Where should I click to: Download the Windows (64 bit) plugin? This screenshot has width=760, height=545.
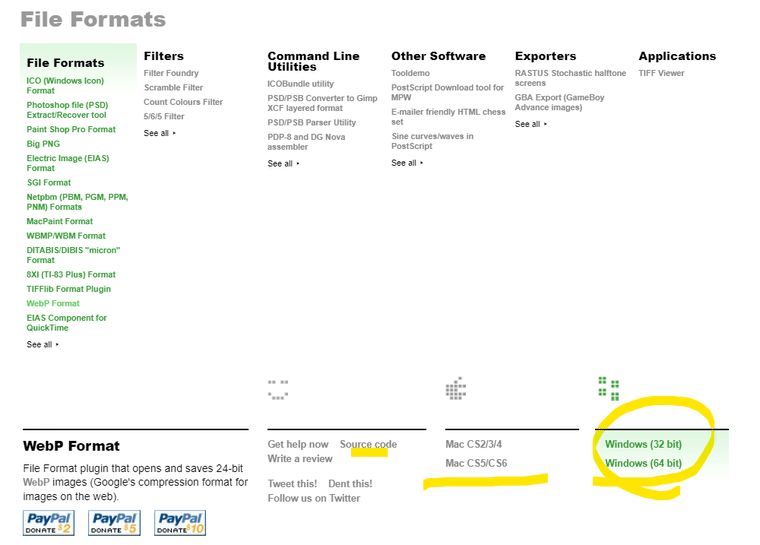click(x=643, y=464)
